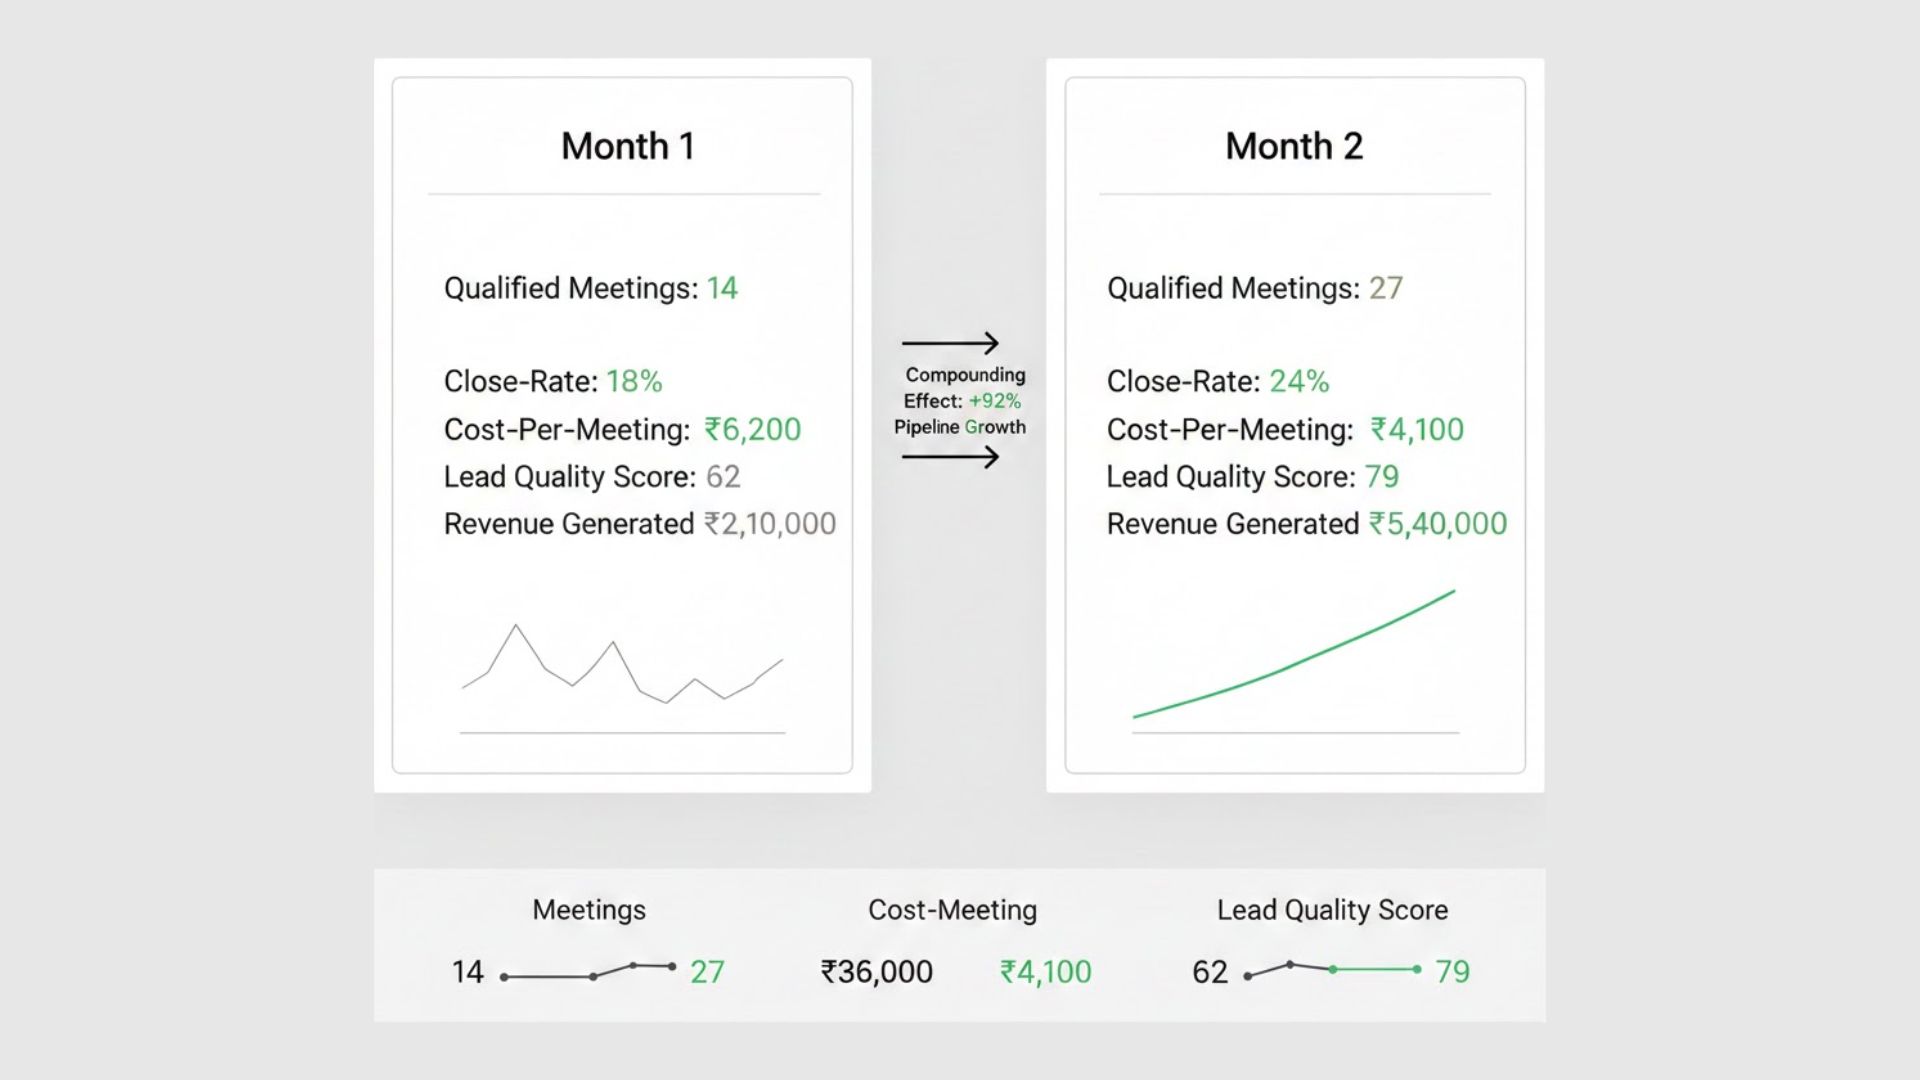Click the Month 2 green growth curve

[x=1294, y=655]
